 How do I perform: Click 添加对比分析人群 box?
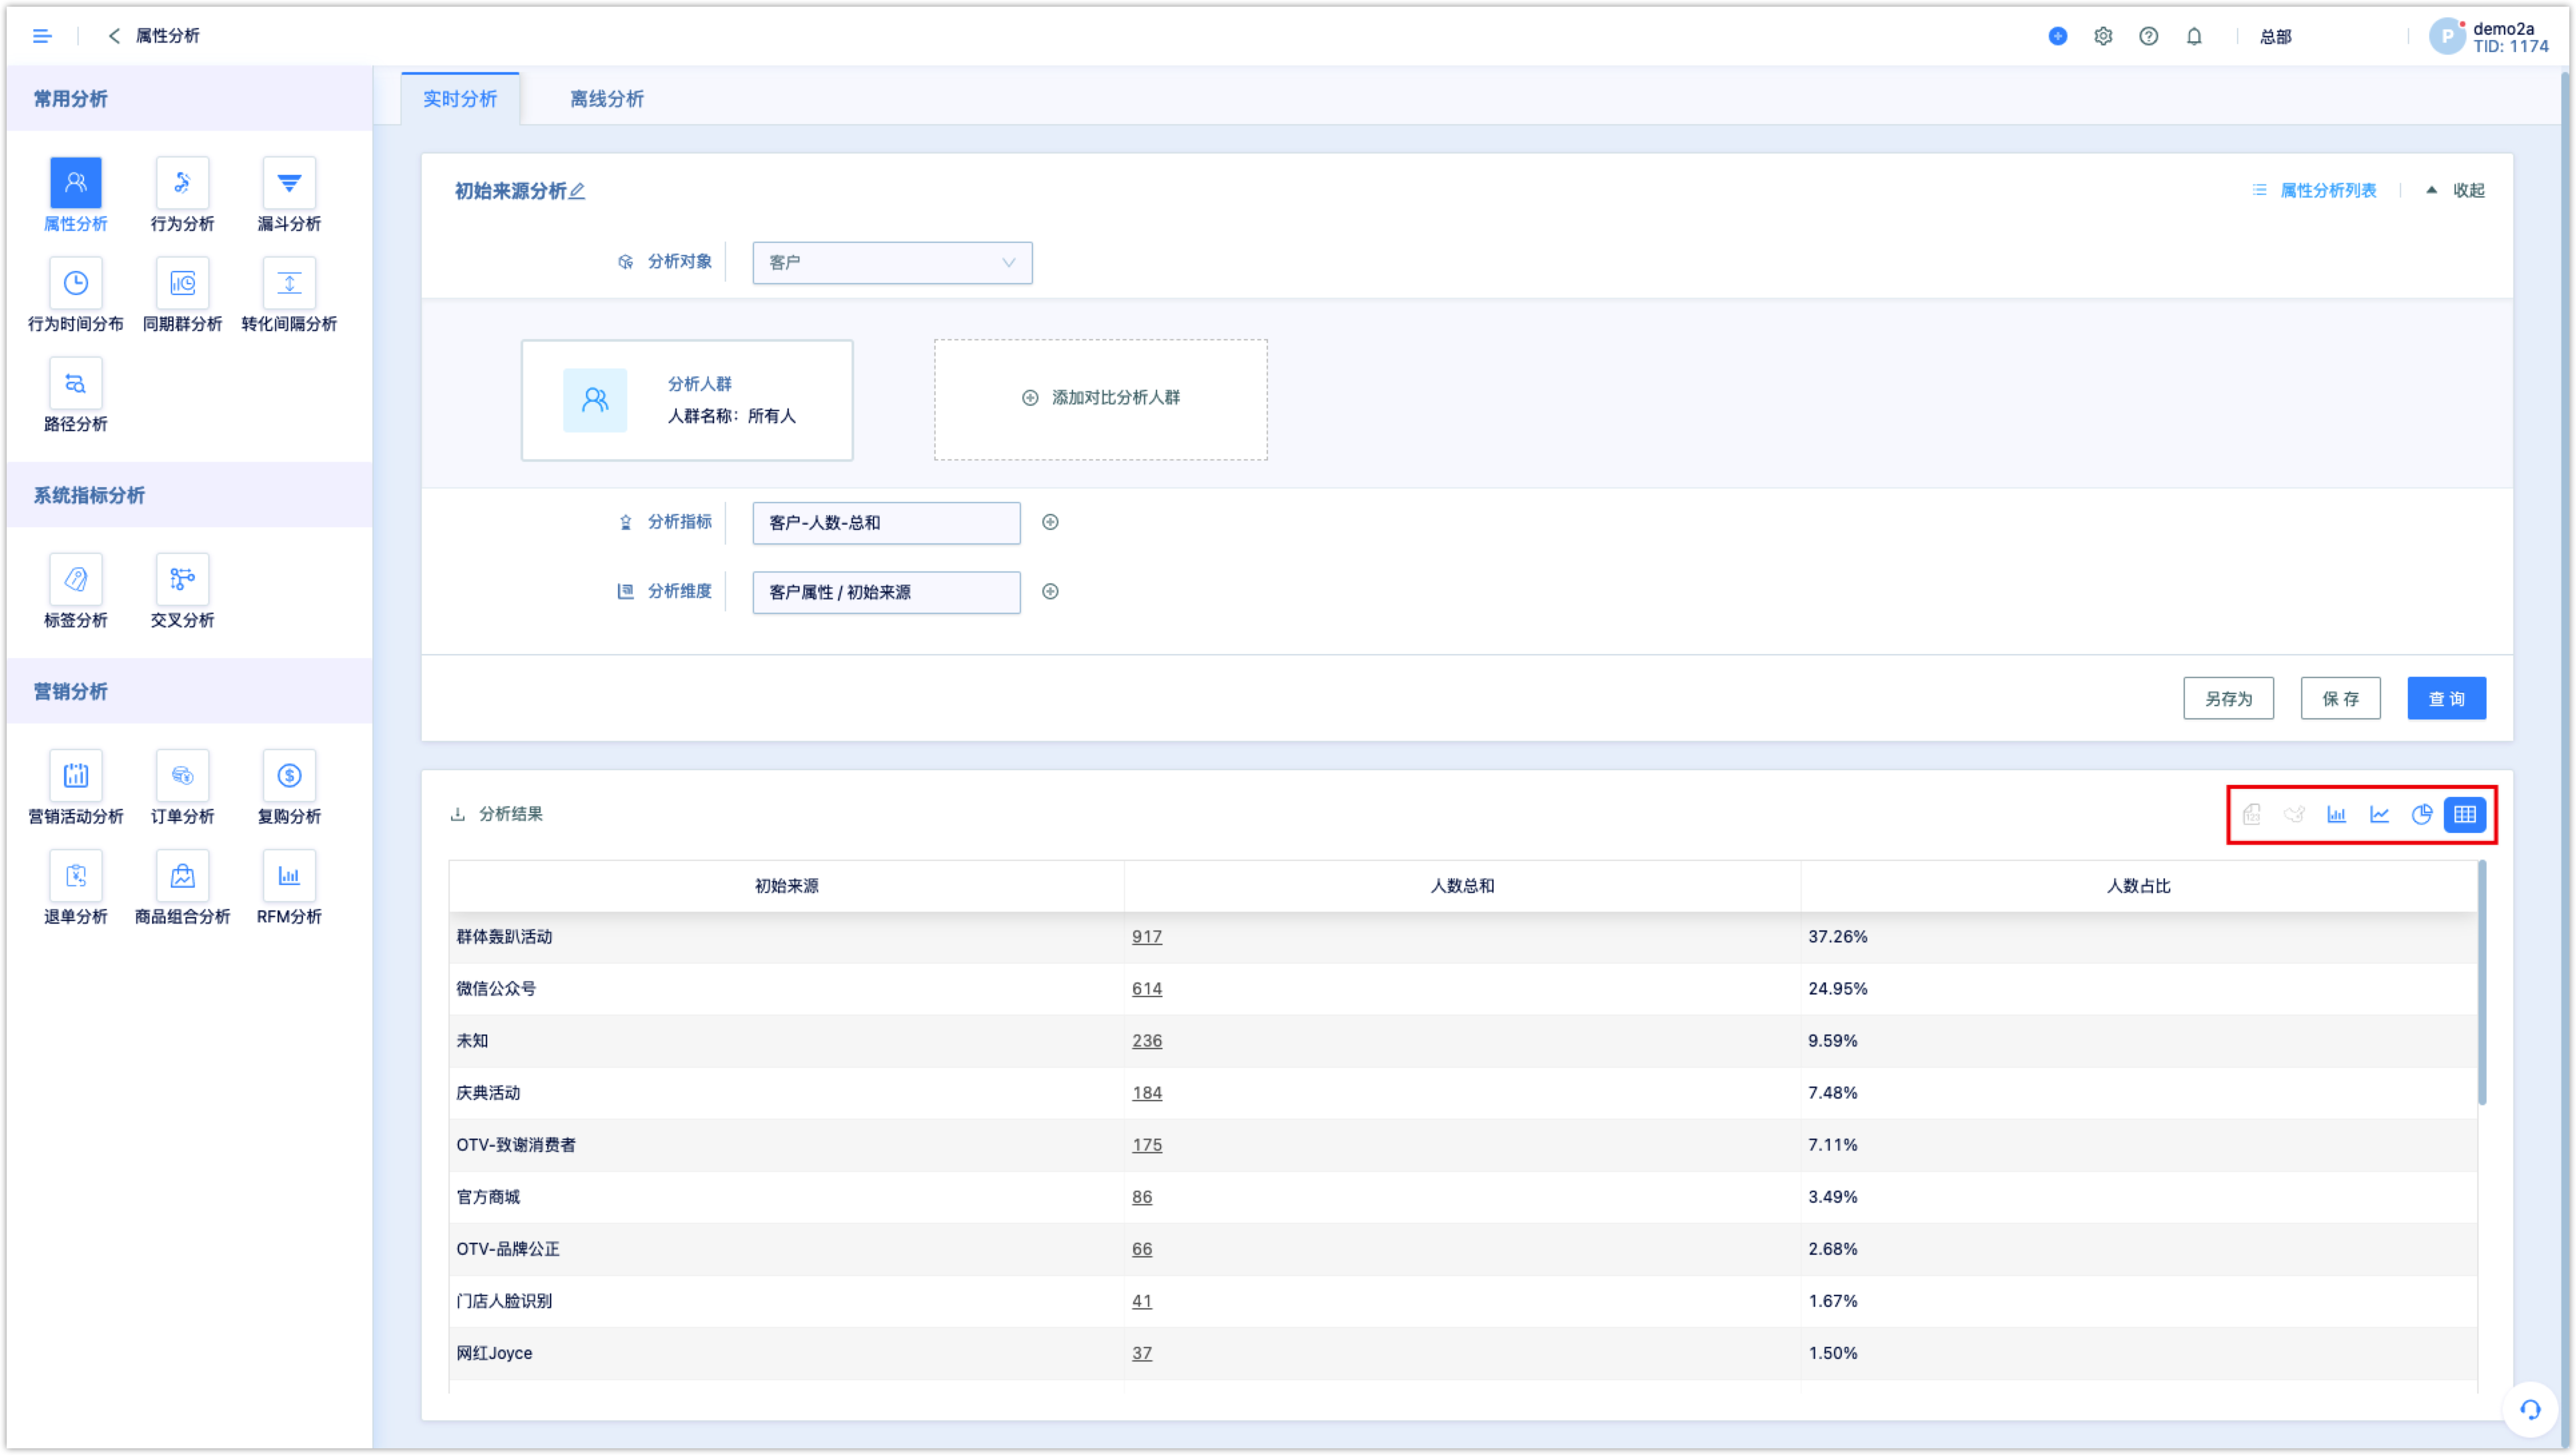(x=1100, y=399)
